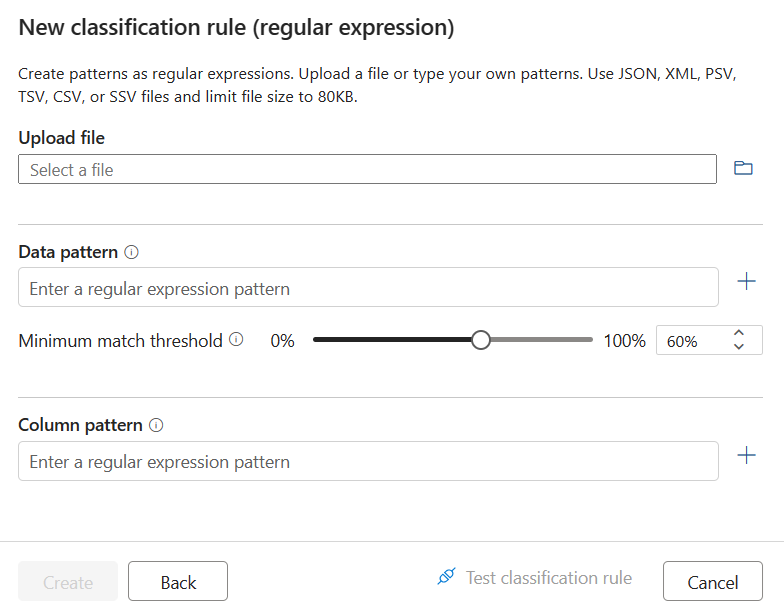Image resolution: width=784 pixels, height=613 pixels.
Task: Increase the threshold with the up arrow
Action: [x=739, y=333]
